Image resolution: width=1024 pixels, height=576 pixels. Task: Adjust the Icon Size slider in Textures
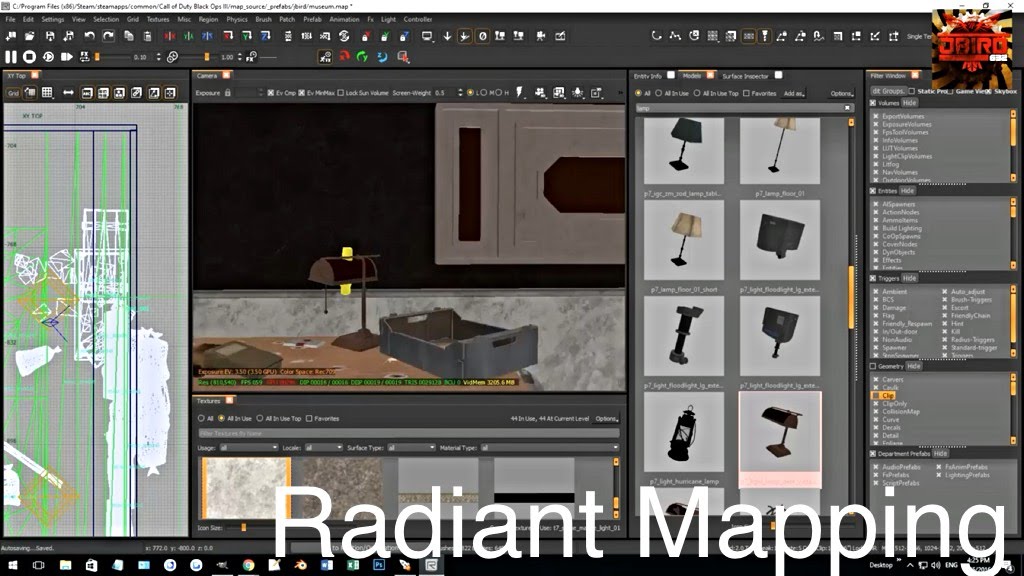(244, 528)
